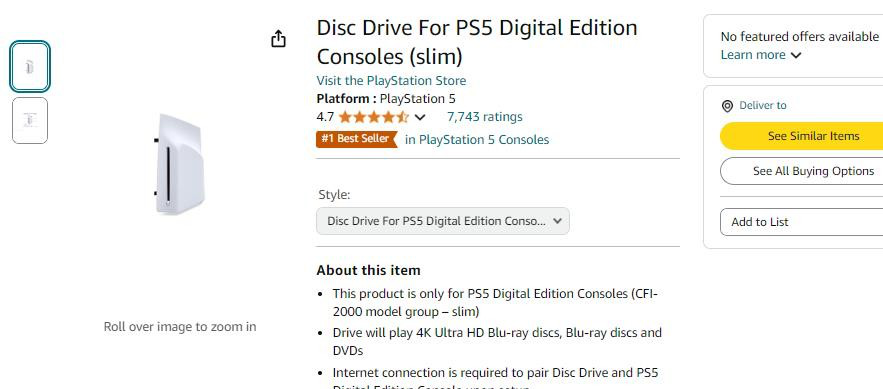Click the product title heading
The height and width of the screenshot is (389, 883).
point(476,42)
